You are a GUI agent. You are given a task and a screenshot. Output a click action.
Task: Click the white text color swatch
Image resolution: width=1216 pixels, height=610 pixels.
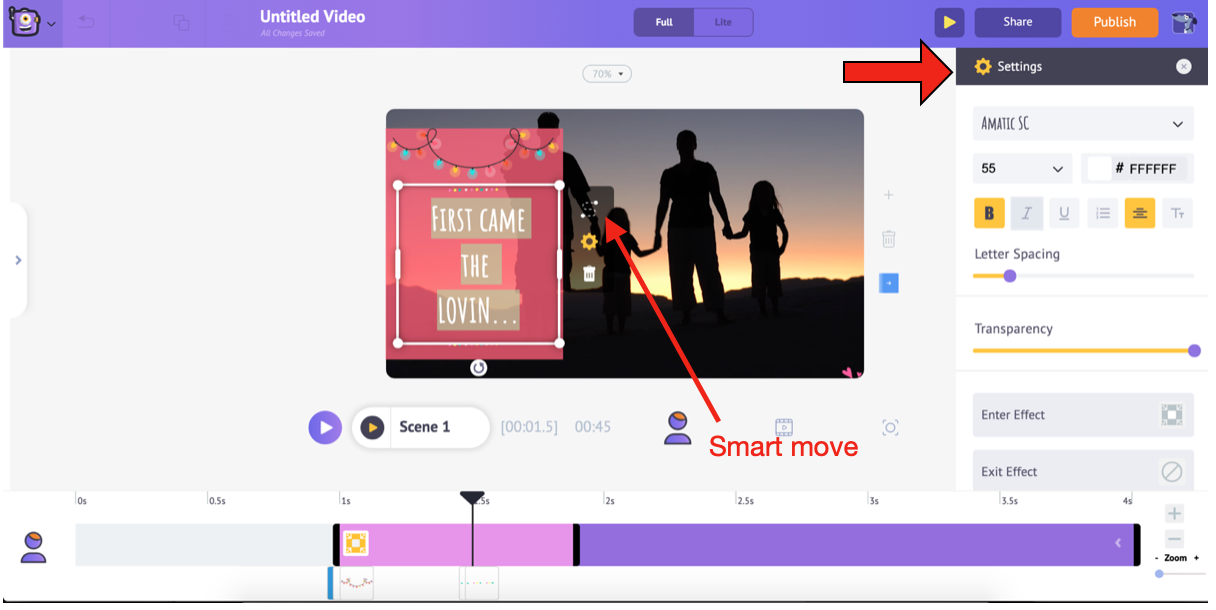[1099, 169]
